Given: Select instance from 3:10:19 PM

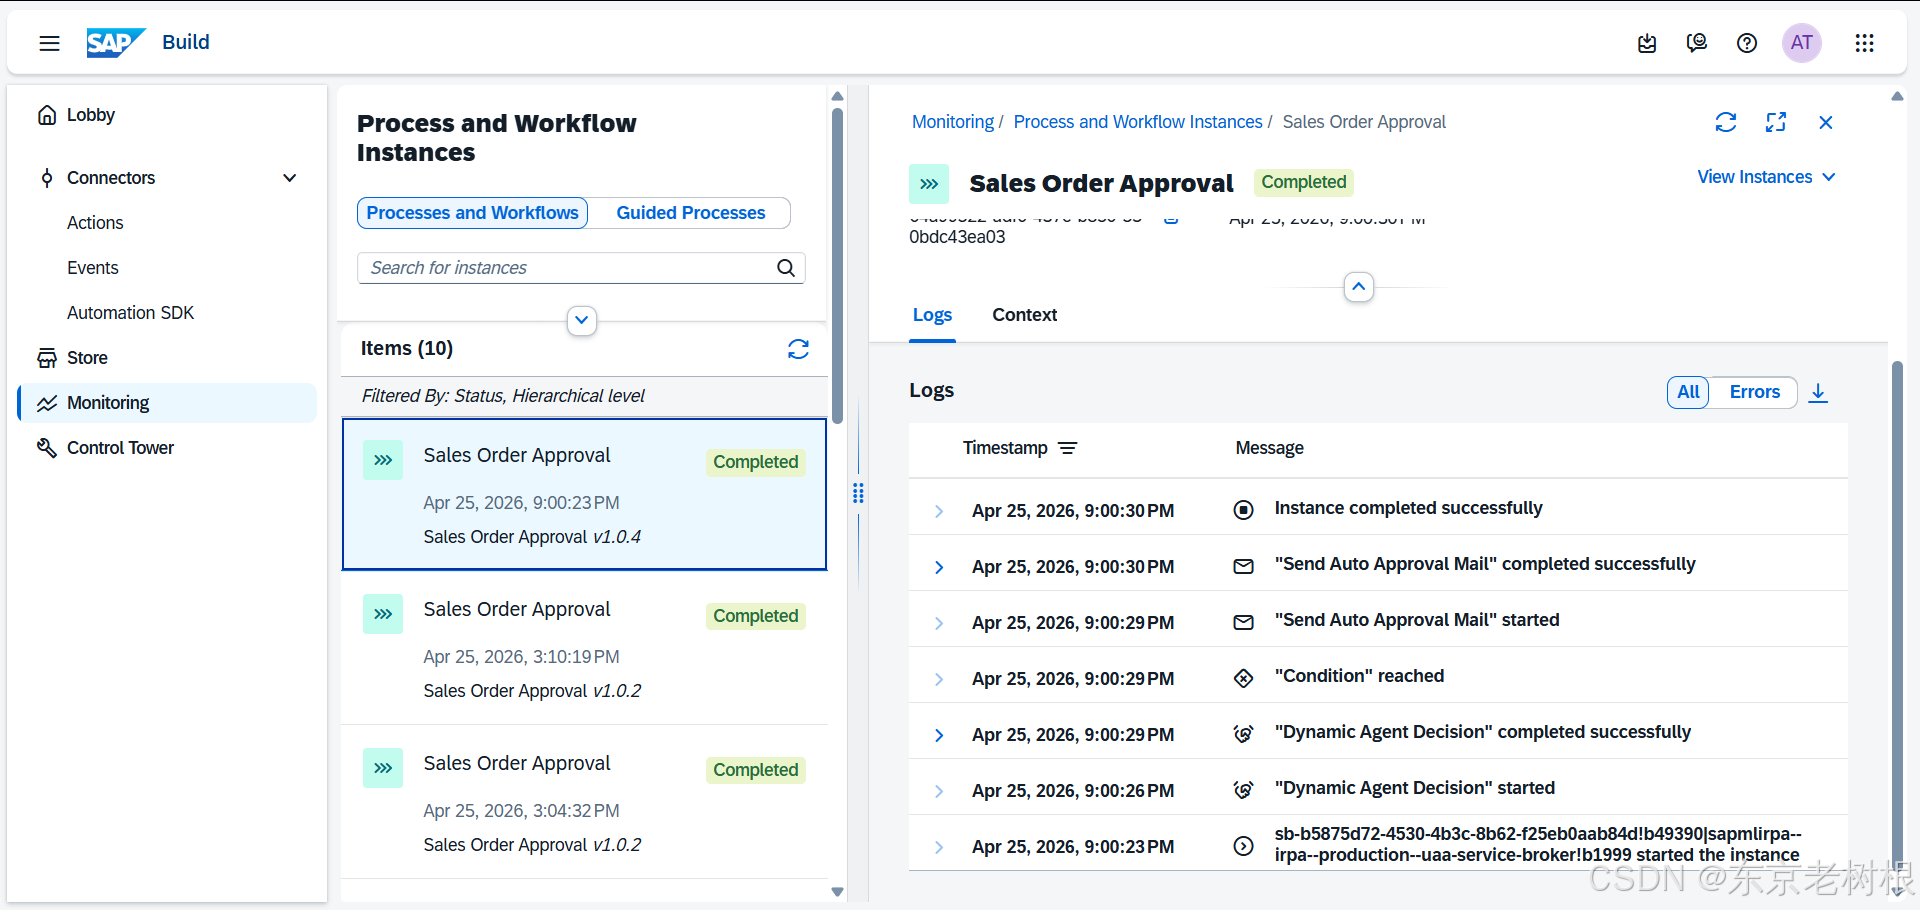Looking at the screenshot, I should 585,649.
